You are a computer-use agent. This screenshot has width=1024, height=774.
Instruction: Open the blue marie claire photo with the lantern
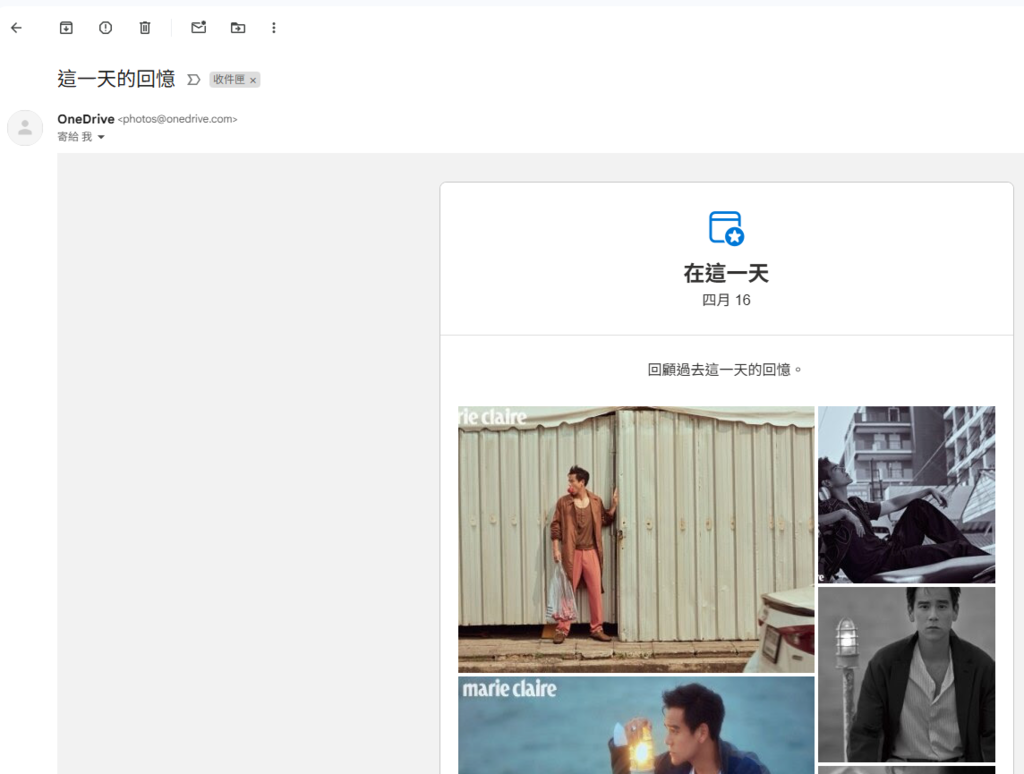(636, 725)
